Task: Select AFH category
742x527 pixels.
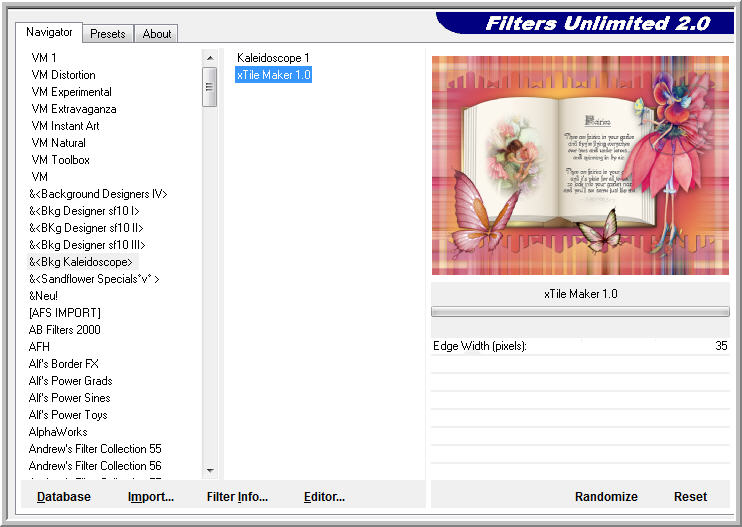Action: point(39,347)
